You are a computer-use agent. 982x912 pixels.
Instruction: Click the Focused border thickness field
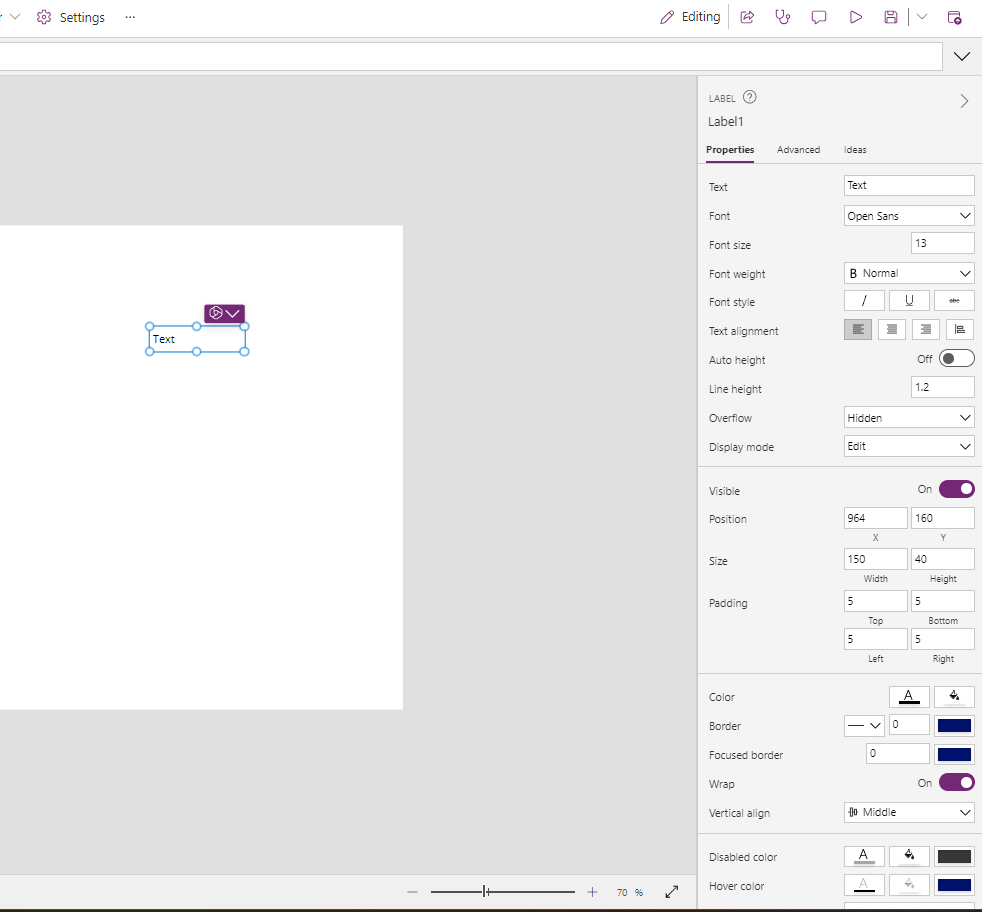[x=897, y=754]
